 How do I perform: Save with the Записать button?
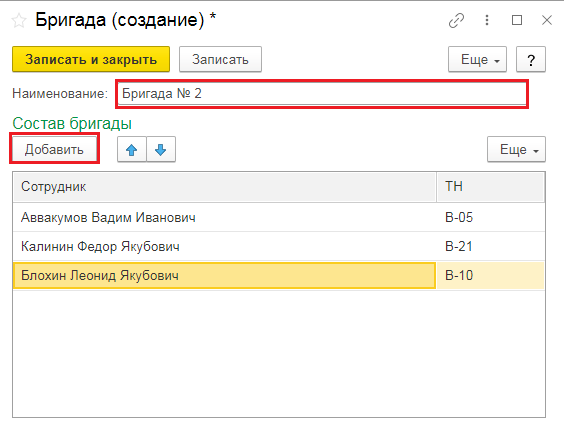pyautogui.click(x=220, y=59)
